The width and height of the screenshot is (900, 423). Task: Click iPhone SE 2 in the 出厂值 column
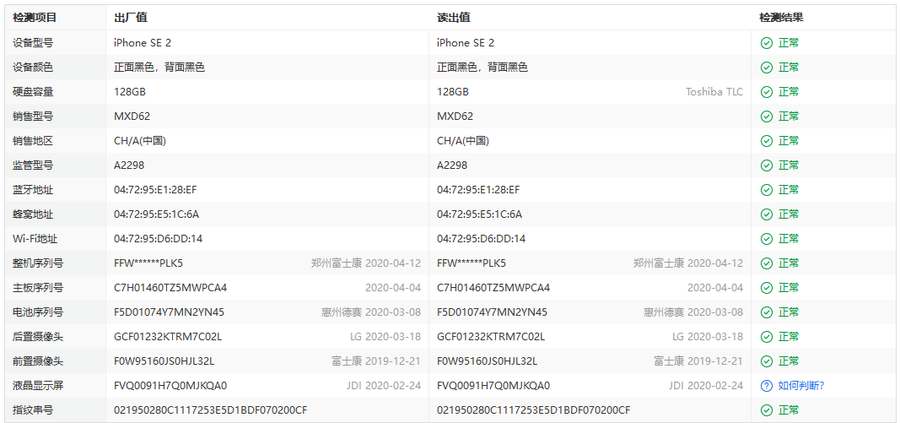click(142, 43)
